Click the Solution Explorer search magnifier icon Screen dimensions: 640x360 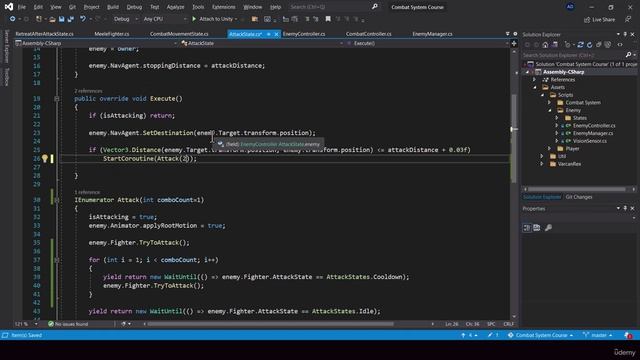click(628, 55)
